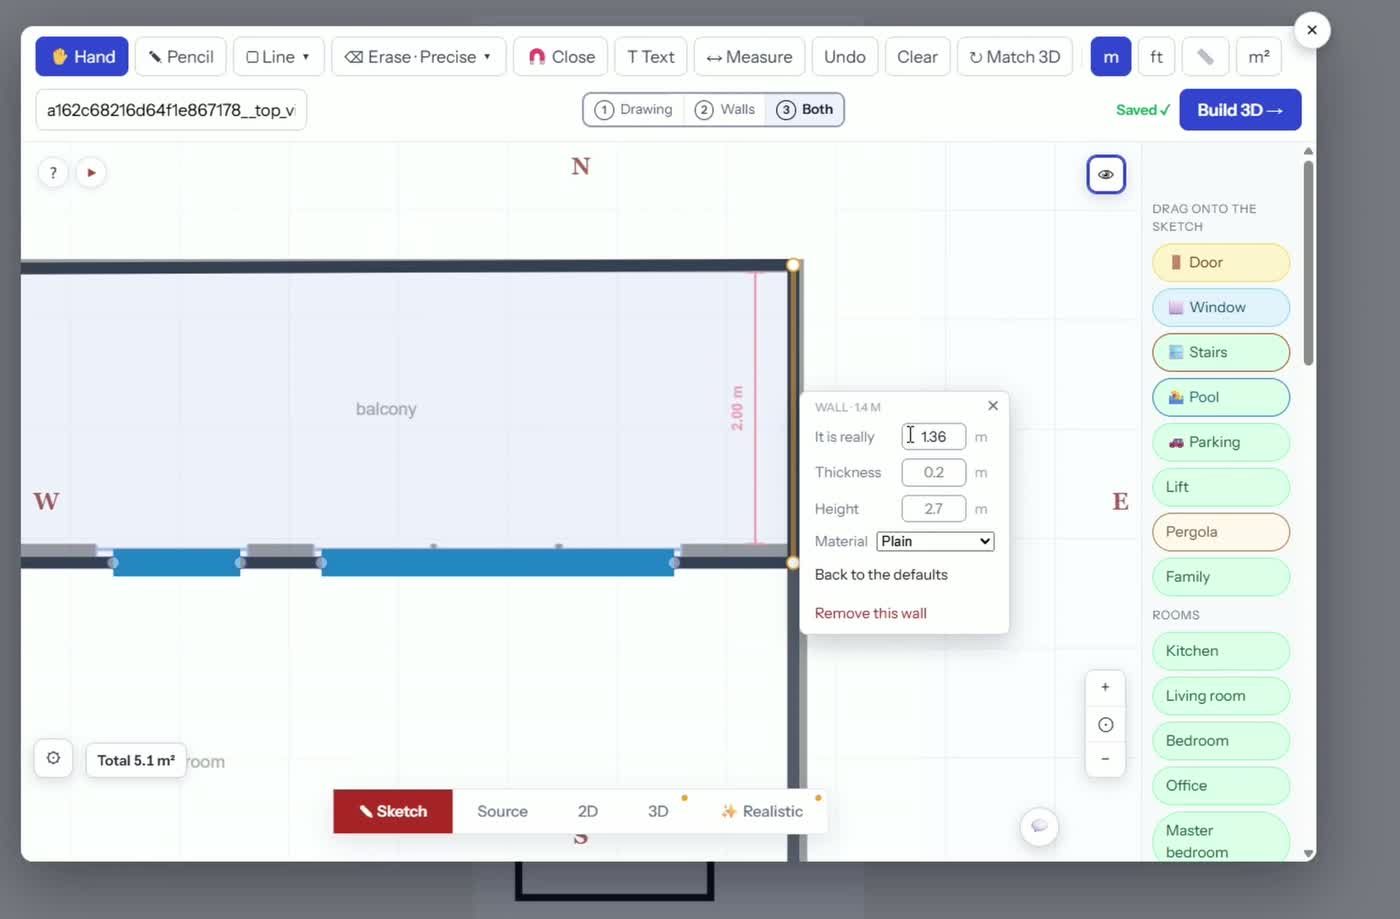Click the recenter view icon
Viewport: 1400px width, 919px height.
pyautogui.click(x=1105, y=724)
